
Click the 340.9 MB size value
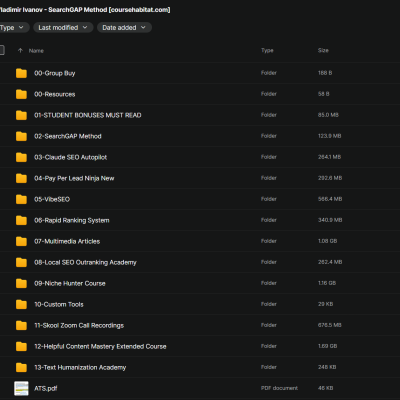[x=330, y=220]
